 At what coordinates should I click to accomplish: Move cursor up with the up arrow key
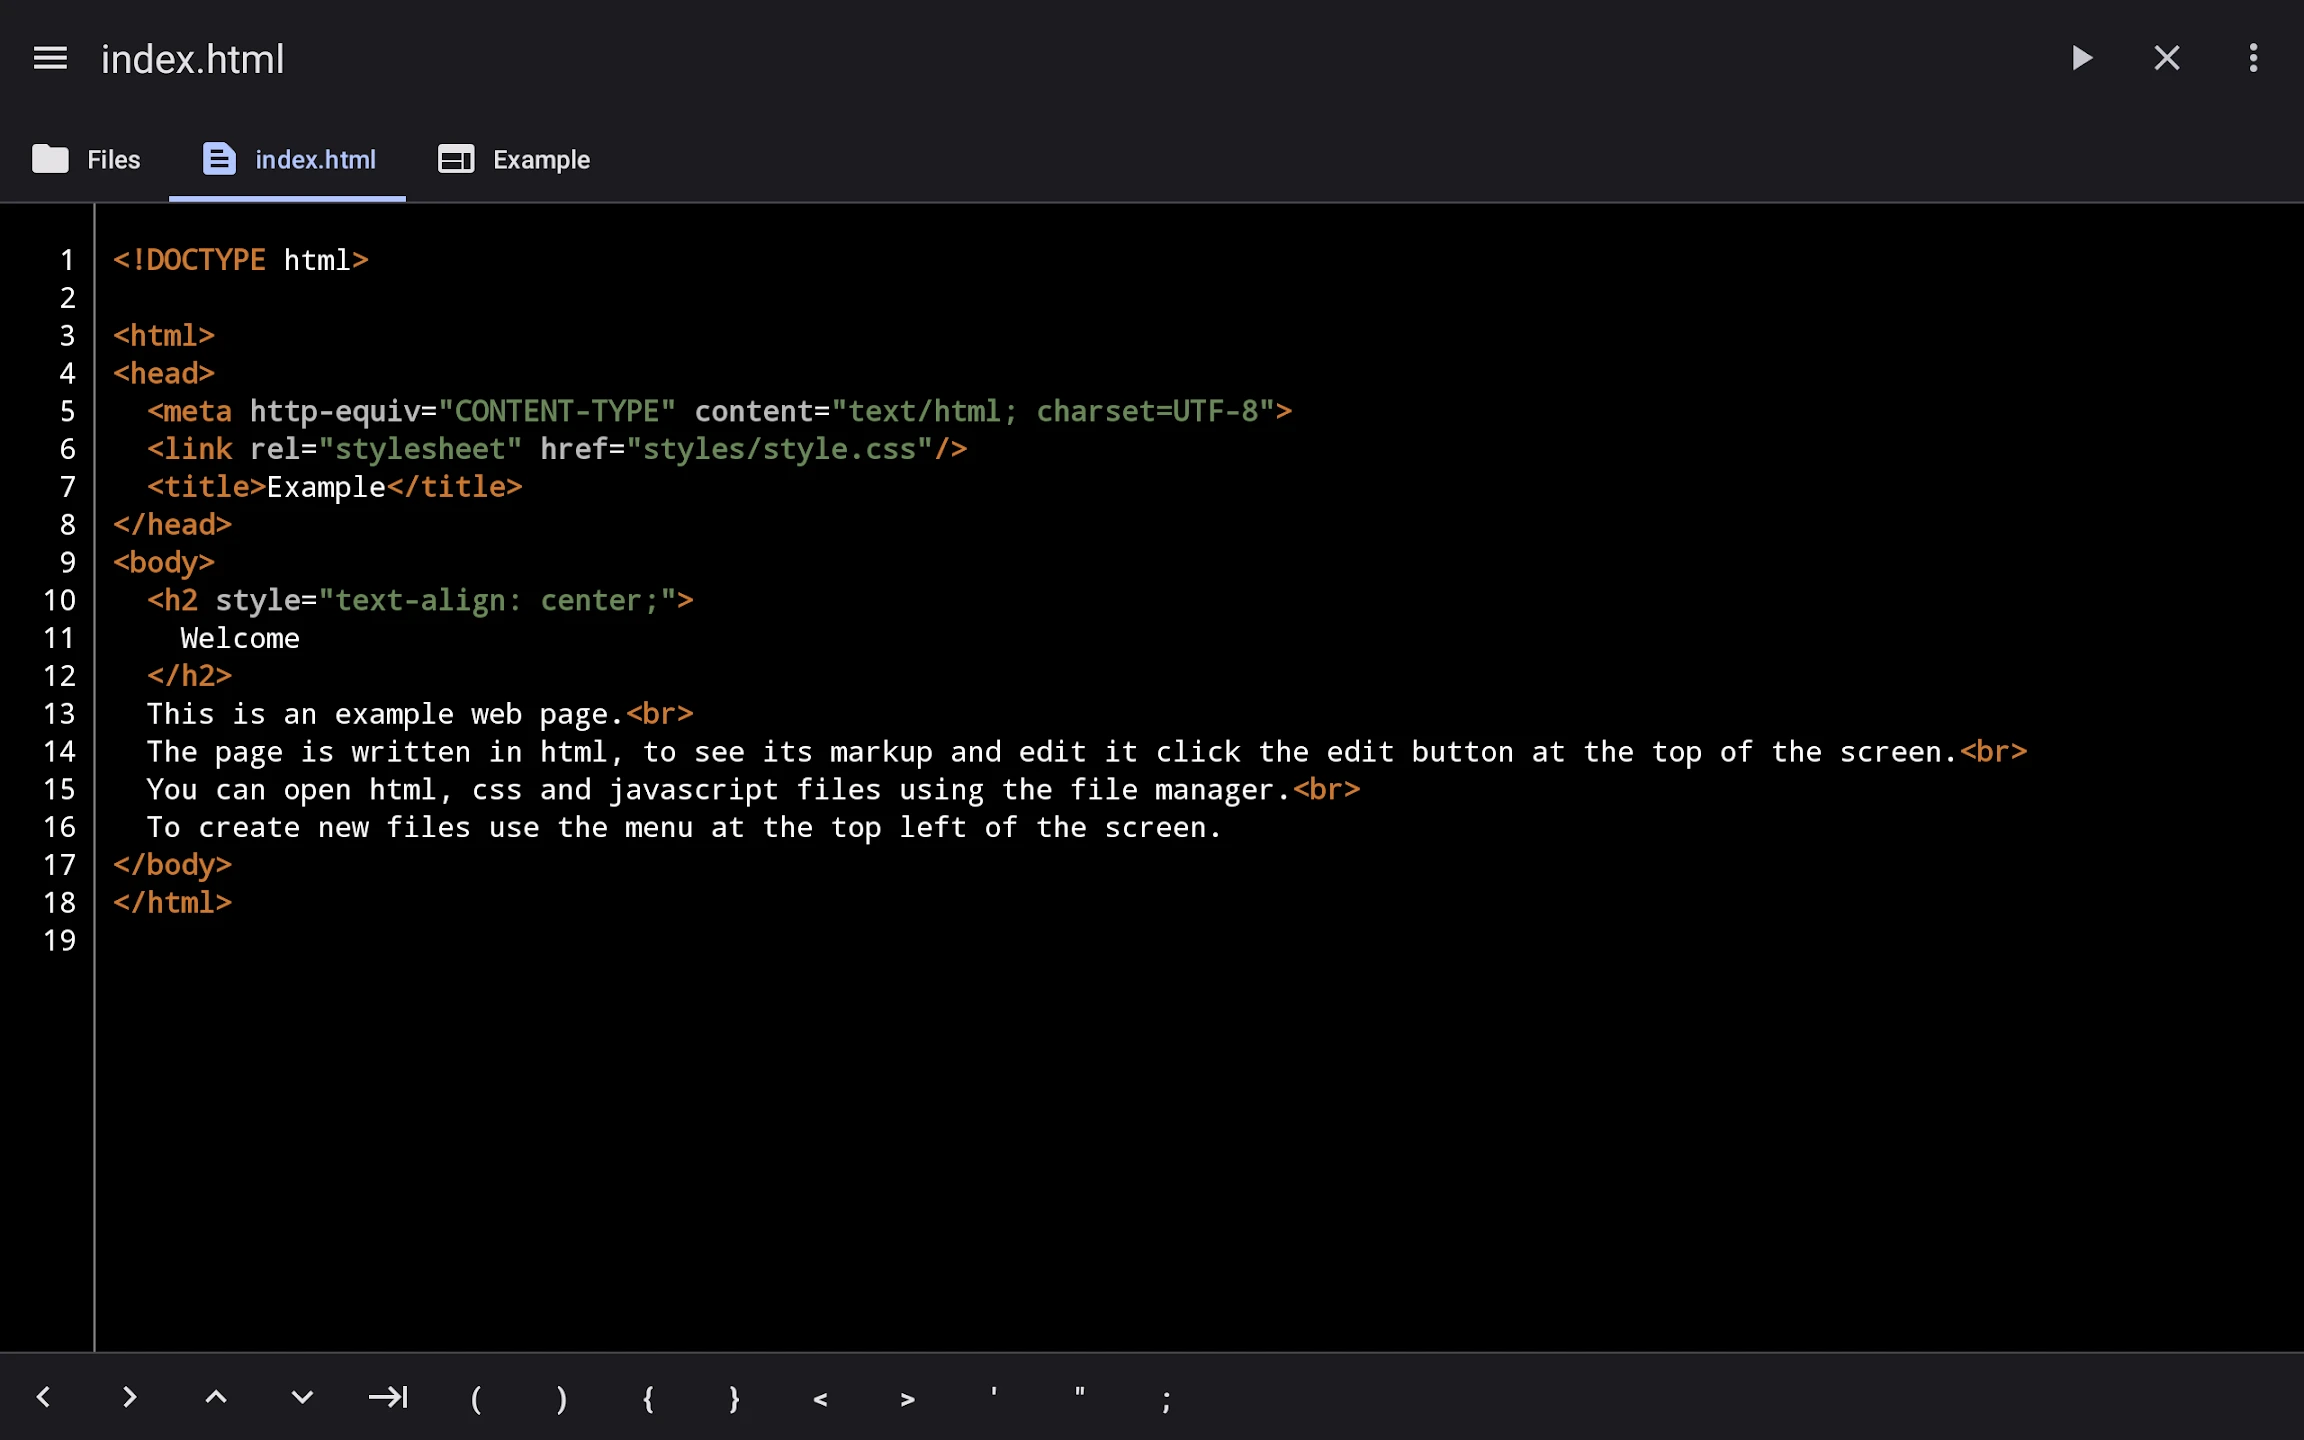click(216, 1397)
